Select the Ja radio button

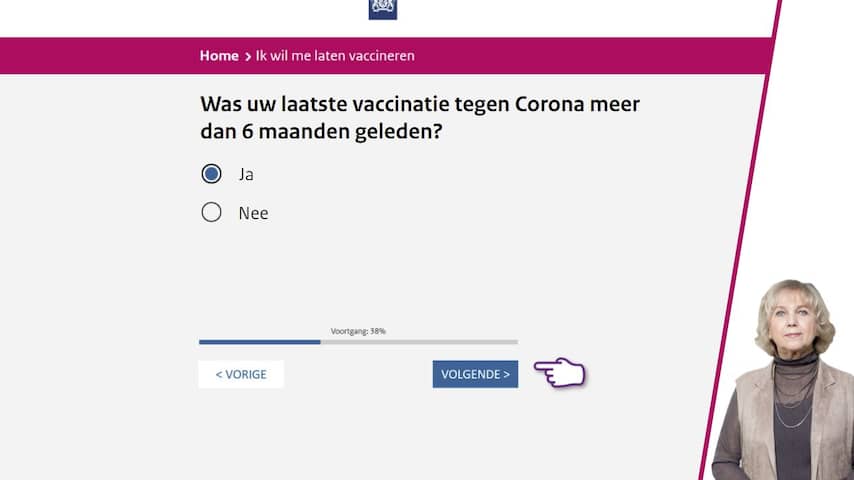pos(211,174)
